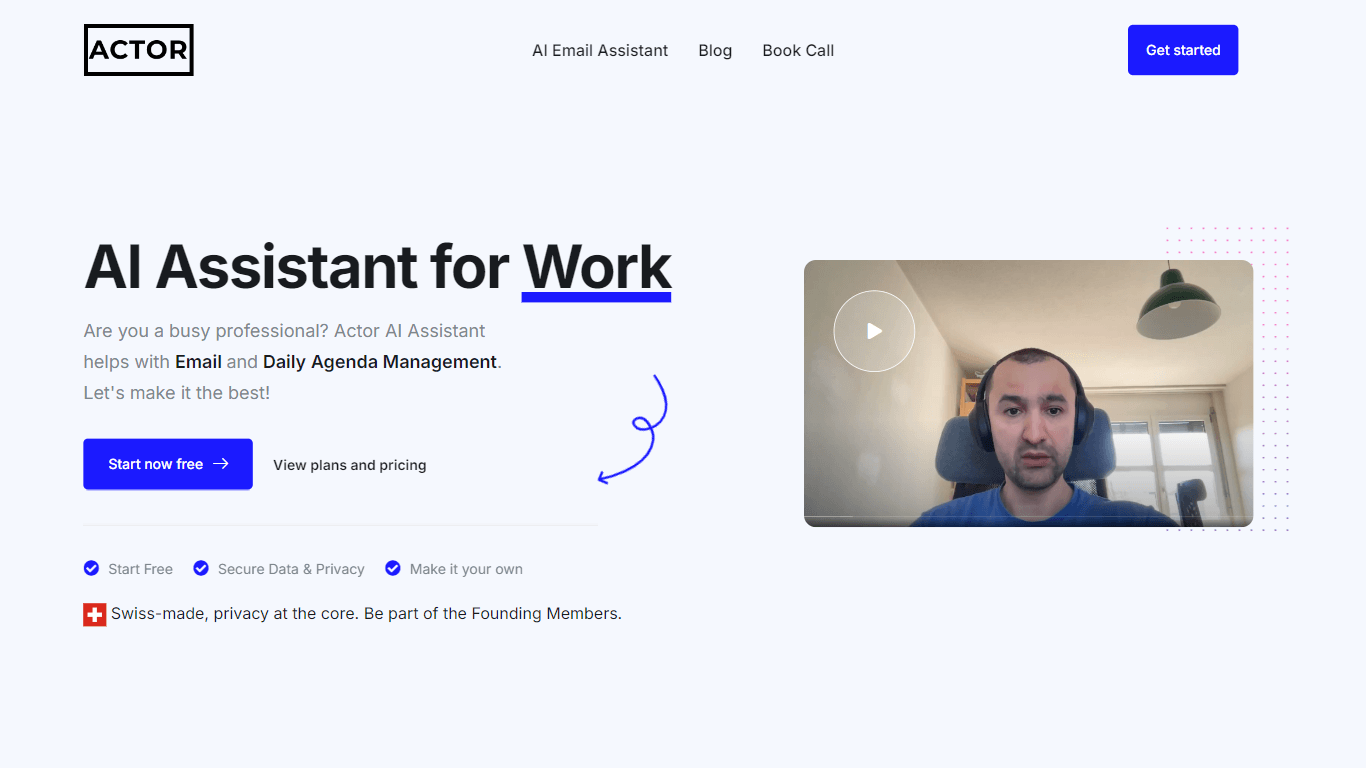Click the 'Start Free' label
1366x768 pixels.
(x=140, y=569)
